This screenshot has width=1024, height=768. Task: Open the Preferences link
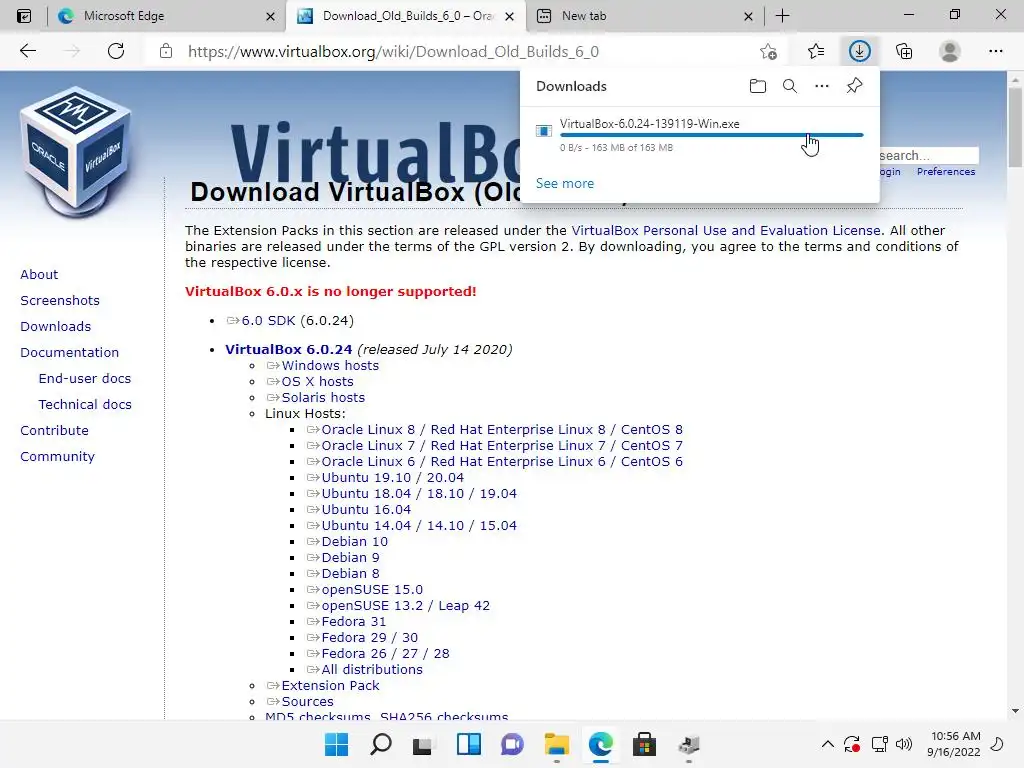pos(946,172)
